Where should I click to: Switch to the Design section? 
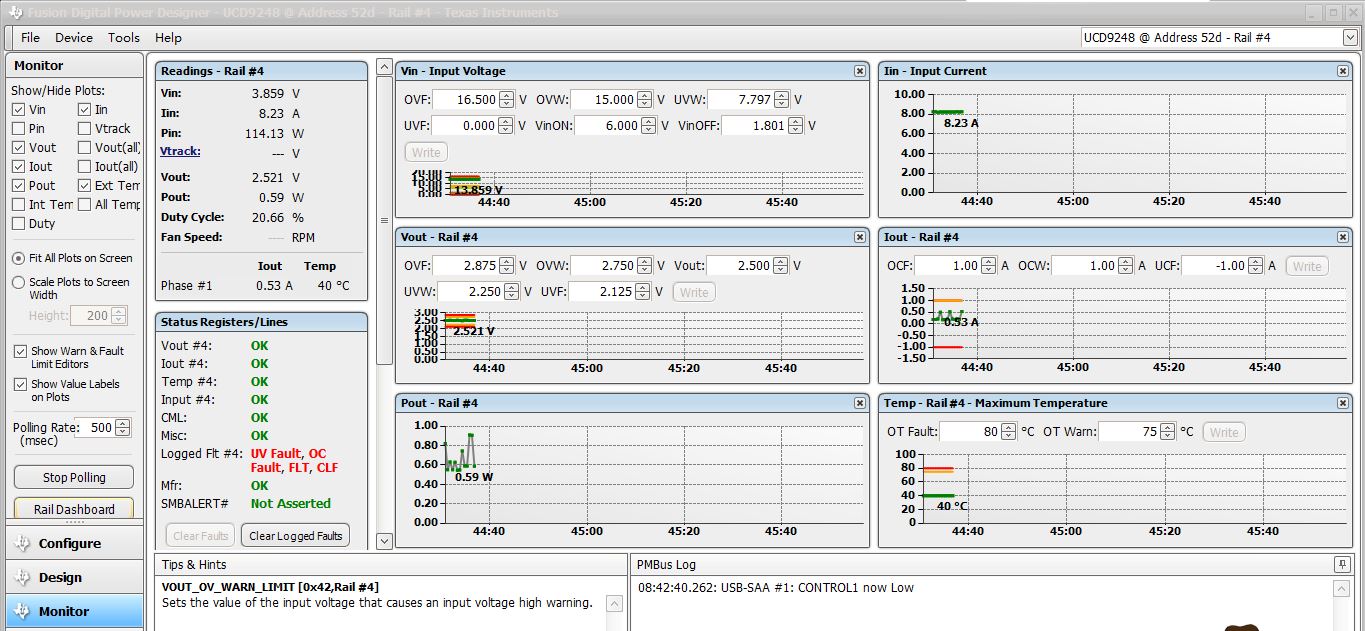point(75,578)
